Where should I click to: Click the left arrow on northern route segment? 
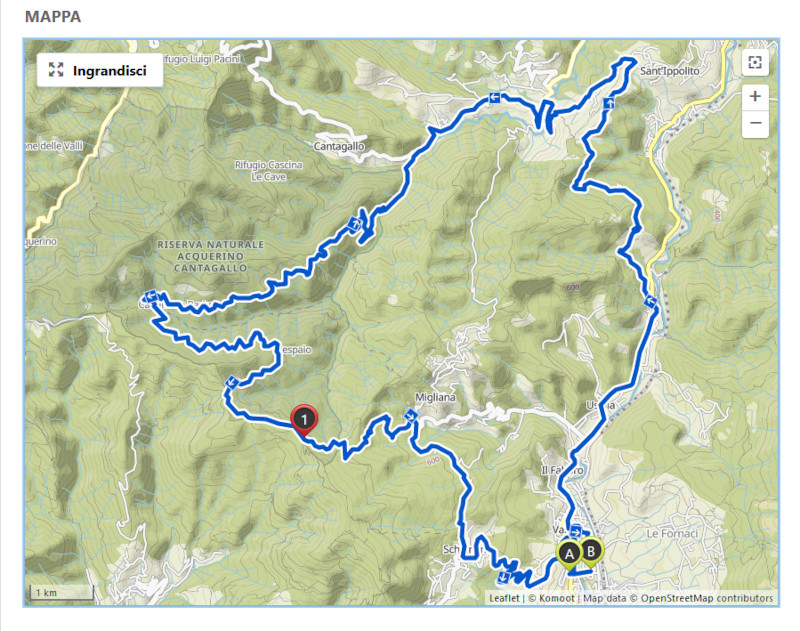coord(494,97)
